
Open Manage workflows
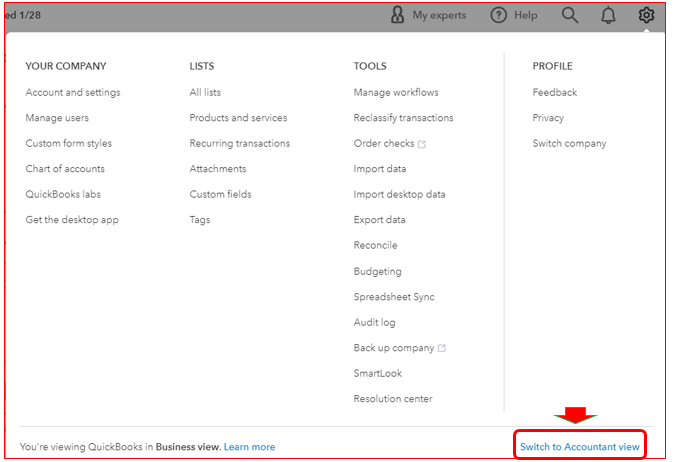point(396,93)
